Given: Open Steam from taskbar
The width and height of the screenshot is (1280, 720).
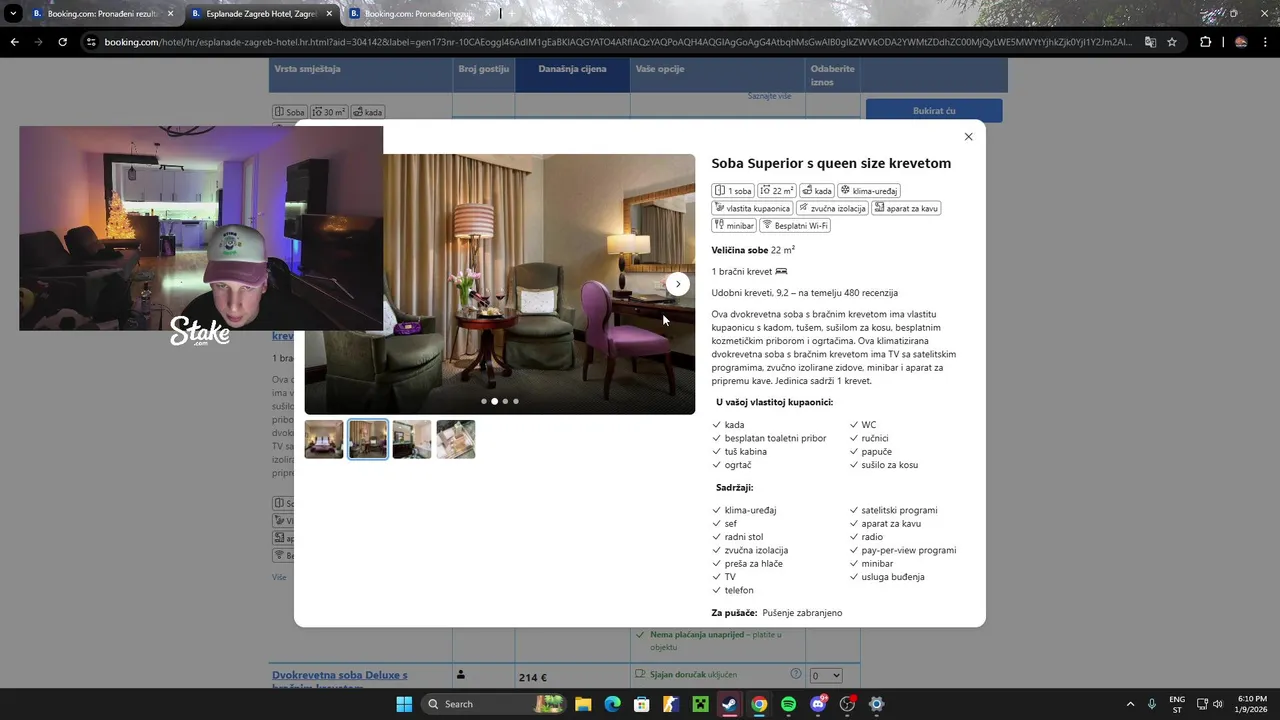Looking at the screenshot, I should (x=730, y=704).
